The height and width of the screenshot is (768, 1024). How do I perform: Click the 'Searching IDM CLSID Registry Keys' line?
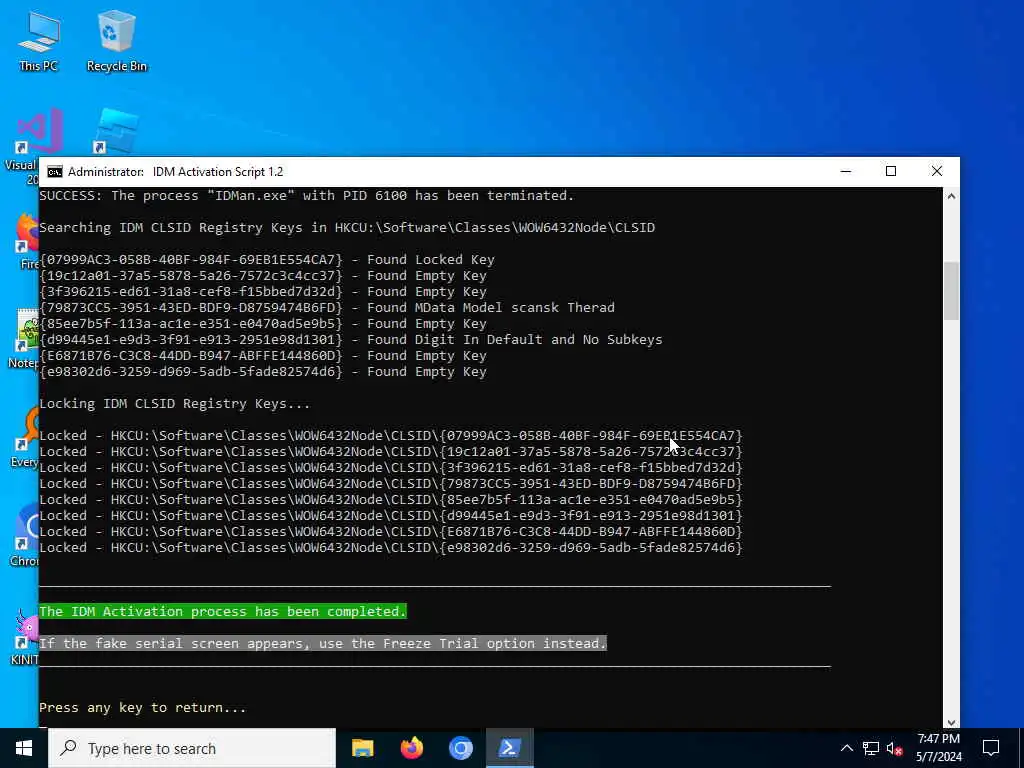(x=347, y=227)
